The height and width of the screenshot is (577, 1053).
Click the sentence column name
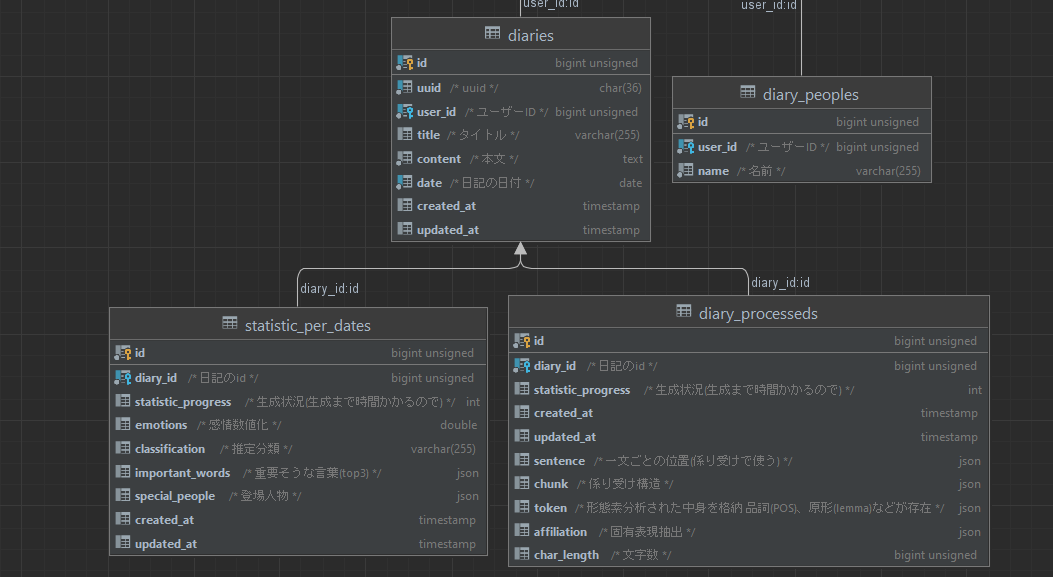559,461
